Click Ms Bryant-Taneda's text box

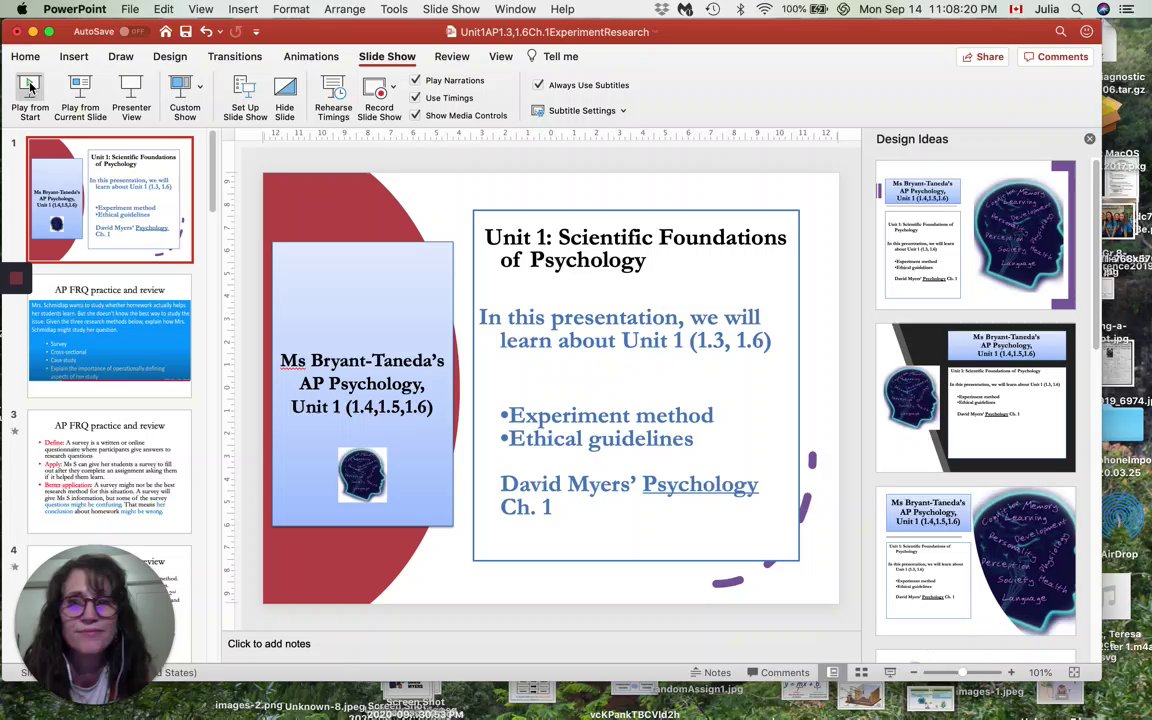[x=362, y=384]
